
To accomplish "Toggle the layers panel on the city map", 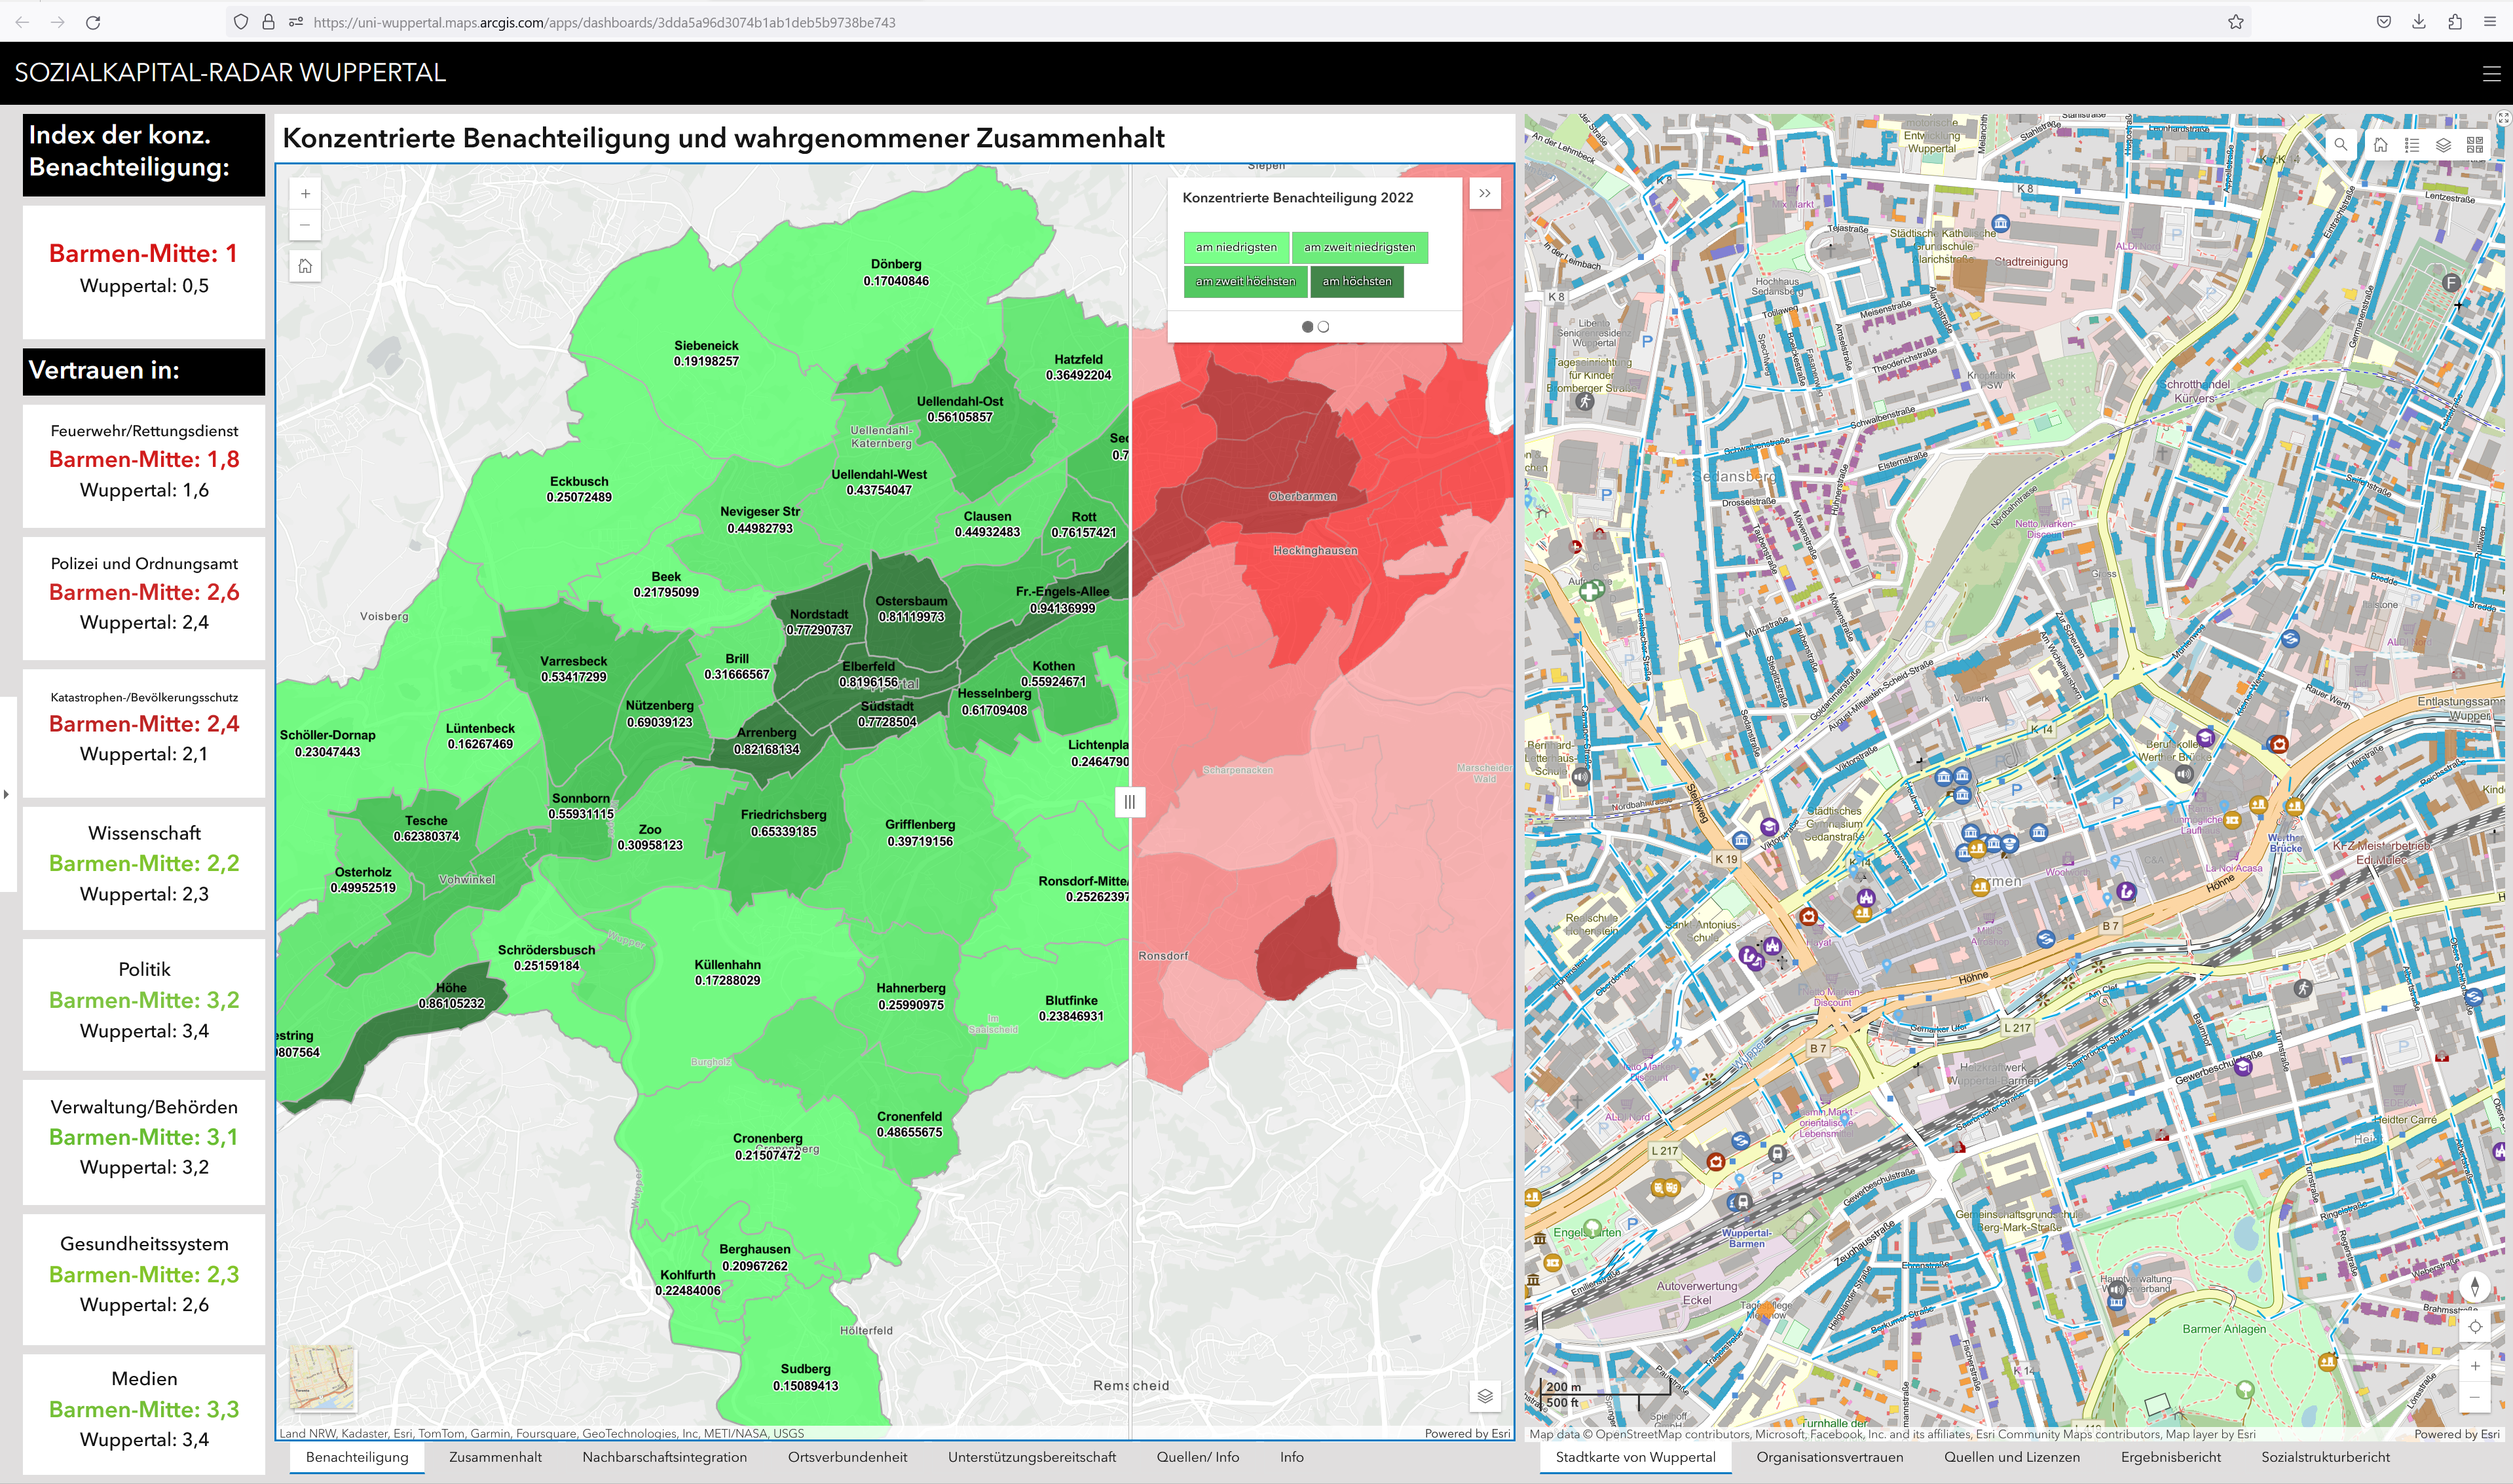I will tap(2443, 145).
